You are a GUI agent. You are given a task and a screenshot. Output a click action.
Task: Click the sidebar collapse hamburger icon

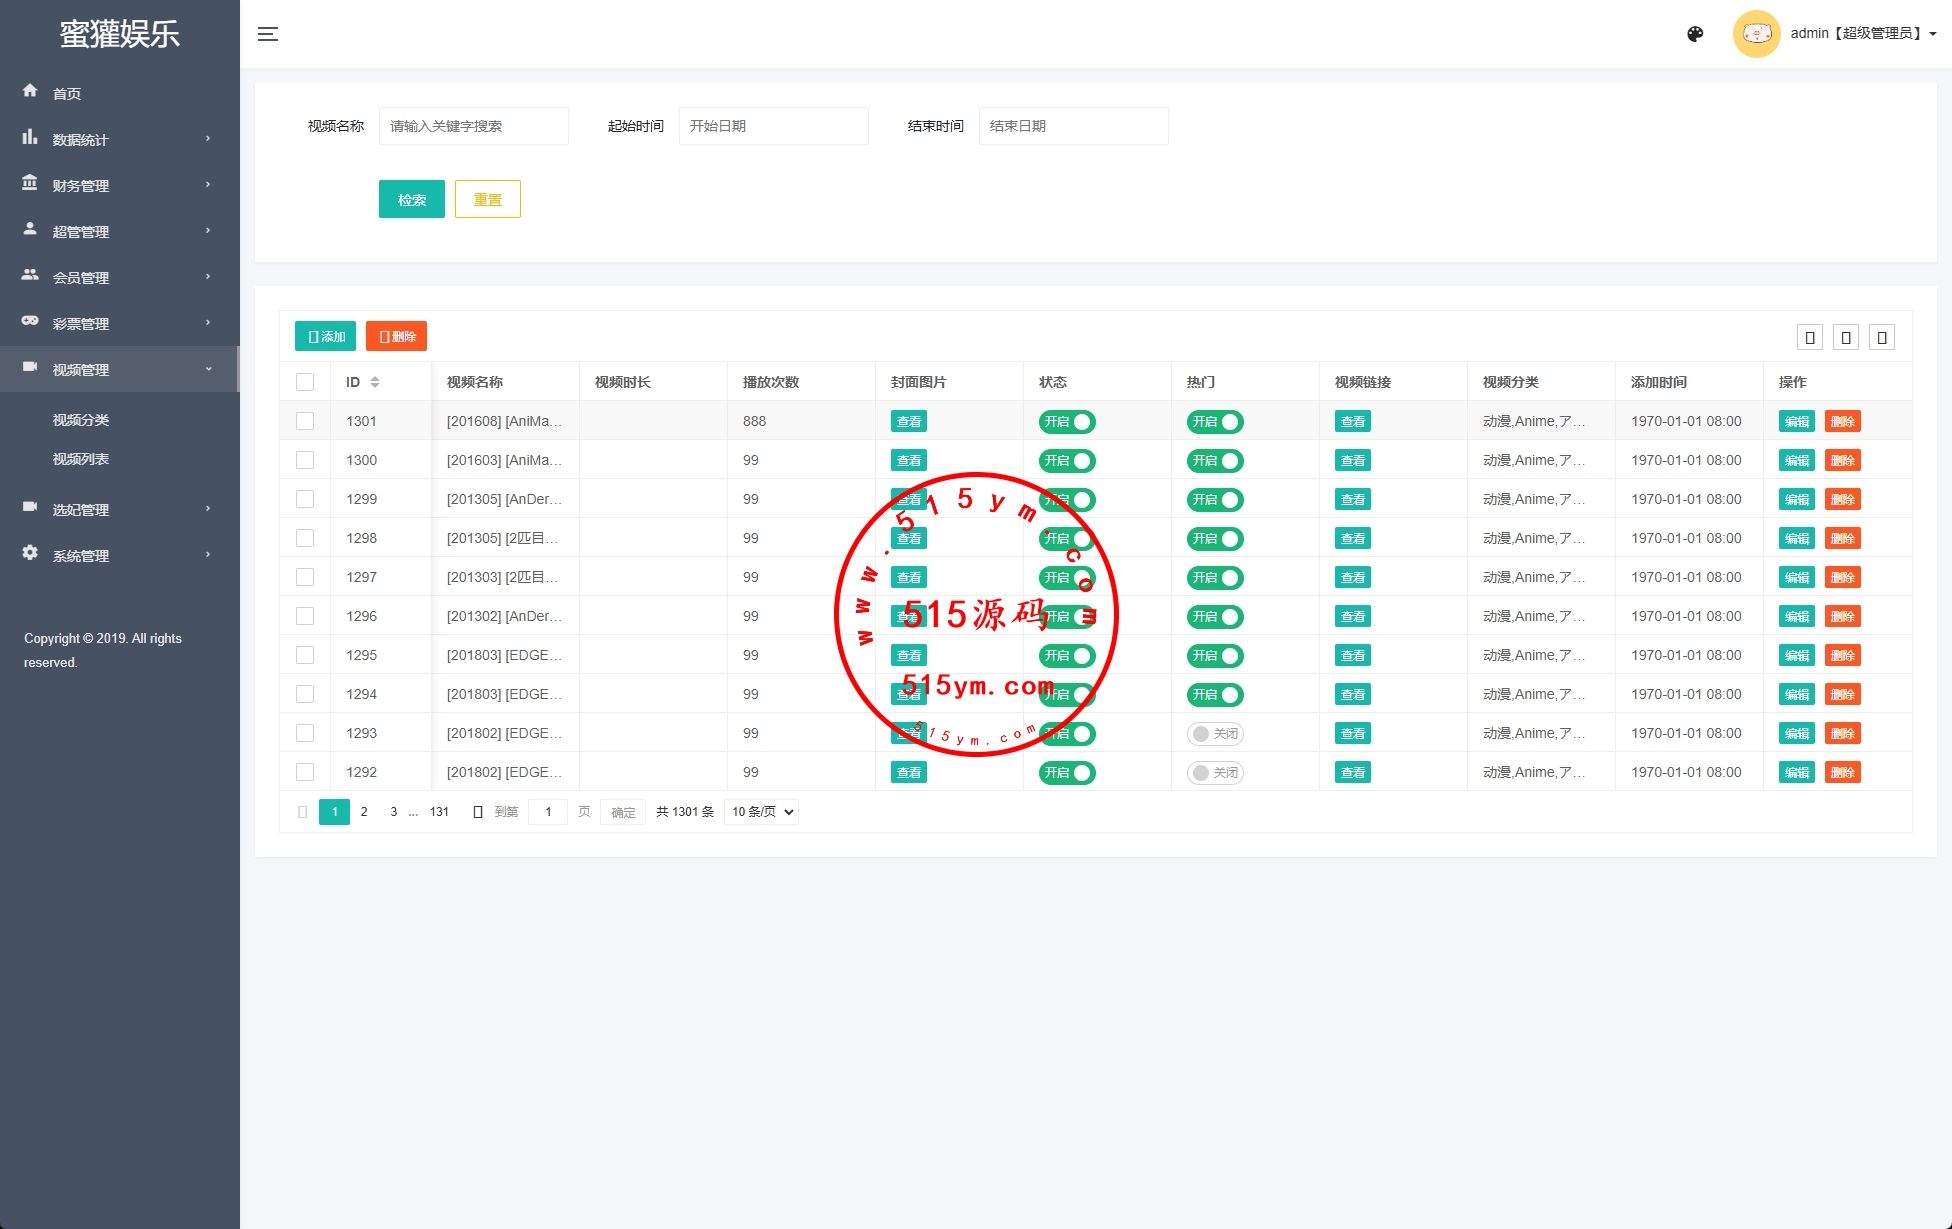268,34
